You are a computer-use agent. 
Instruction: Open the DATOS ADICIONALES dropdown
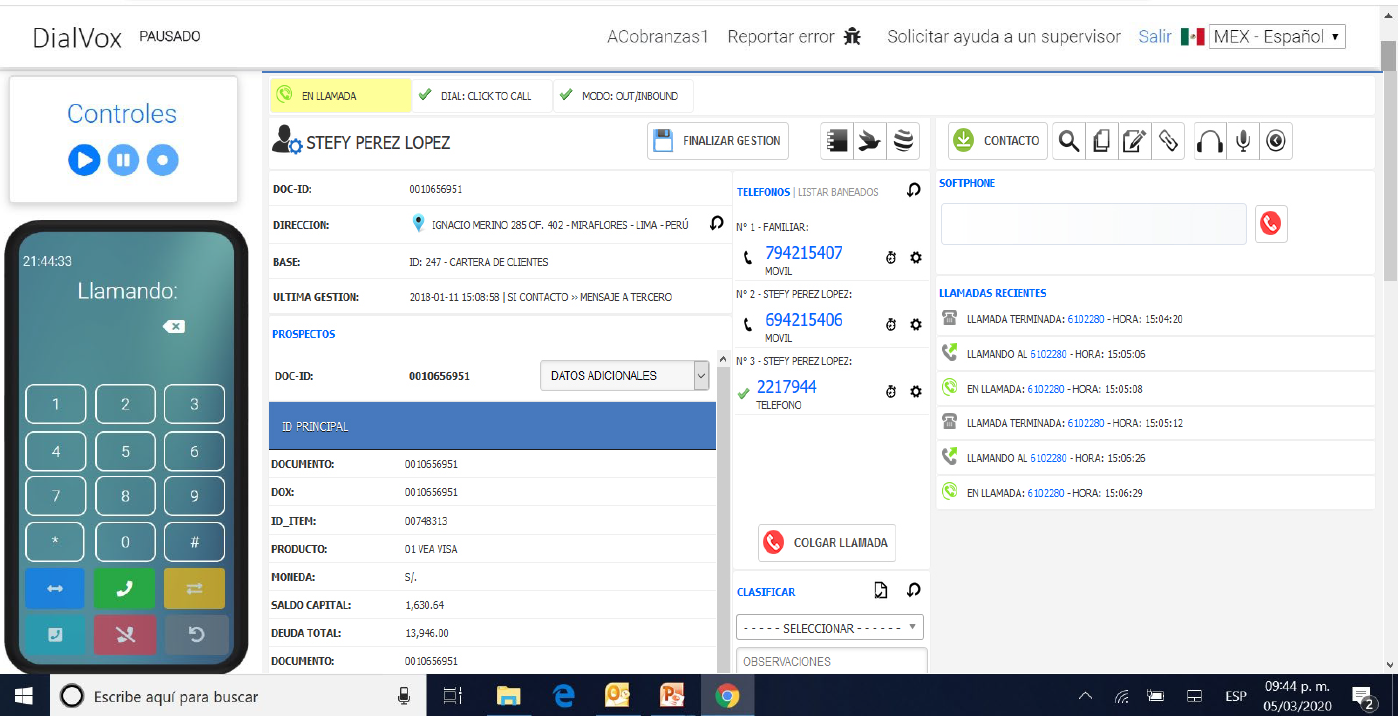point(624,375)
